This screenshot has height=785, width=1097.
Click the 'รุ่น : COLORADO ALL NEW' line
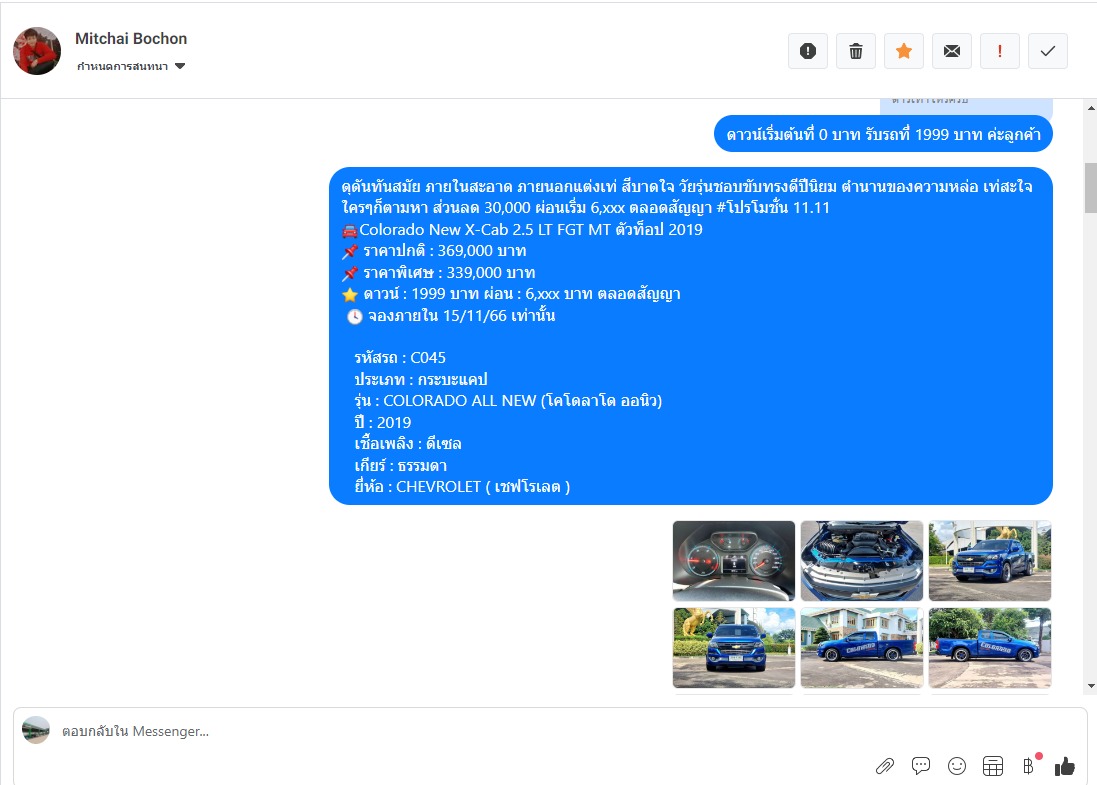[508, 401]
